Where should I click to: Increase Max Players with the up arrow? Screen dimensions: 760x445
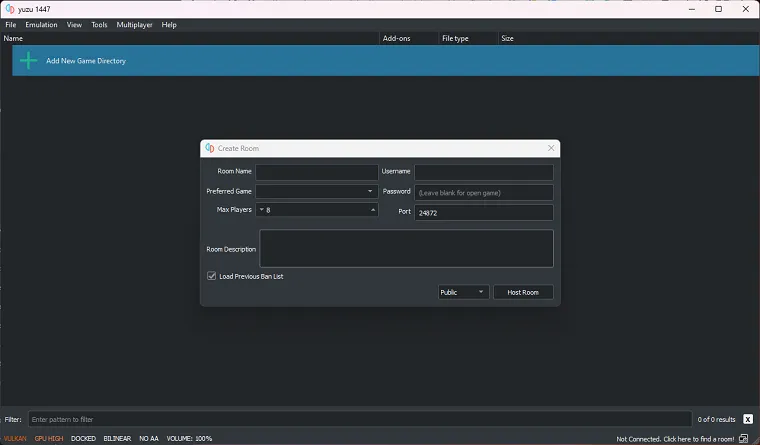(373, 210)
